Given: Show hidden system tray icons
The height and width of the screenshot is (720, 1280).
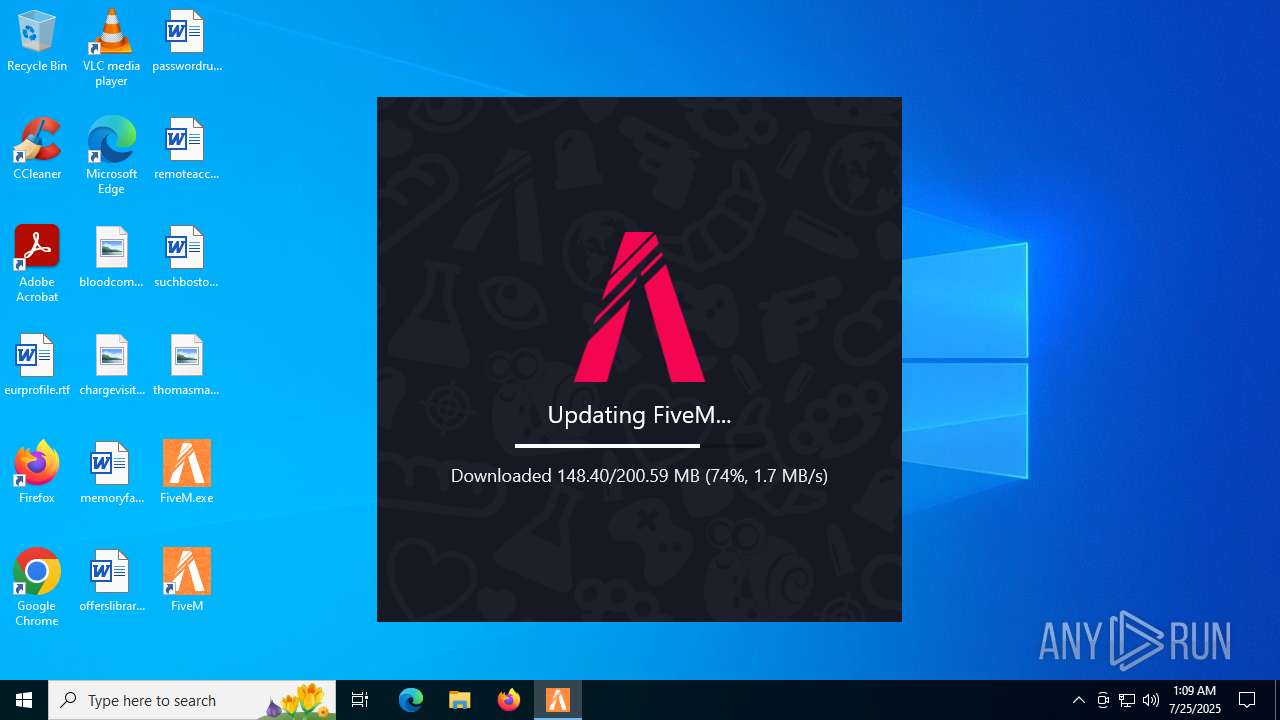Looking at the screenshot, I should click(x=1079, y=700).
